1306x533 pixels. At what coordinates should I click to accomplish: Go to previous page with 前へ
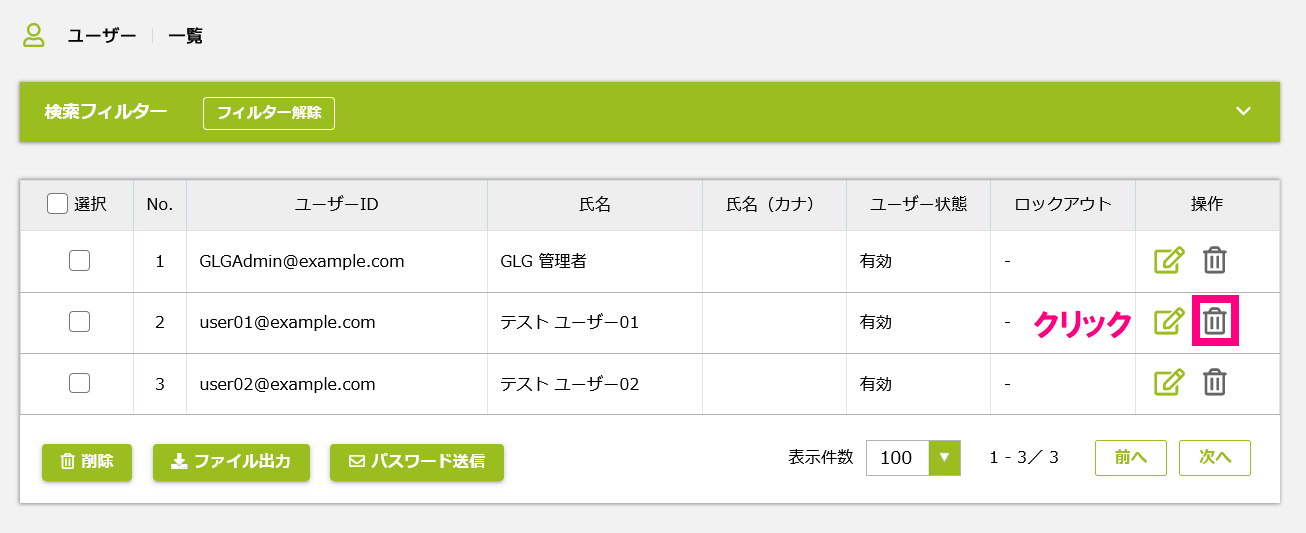click(x=1131, y=457)
